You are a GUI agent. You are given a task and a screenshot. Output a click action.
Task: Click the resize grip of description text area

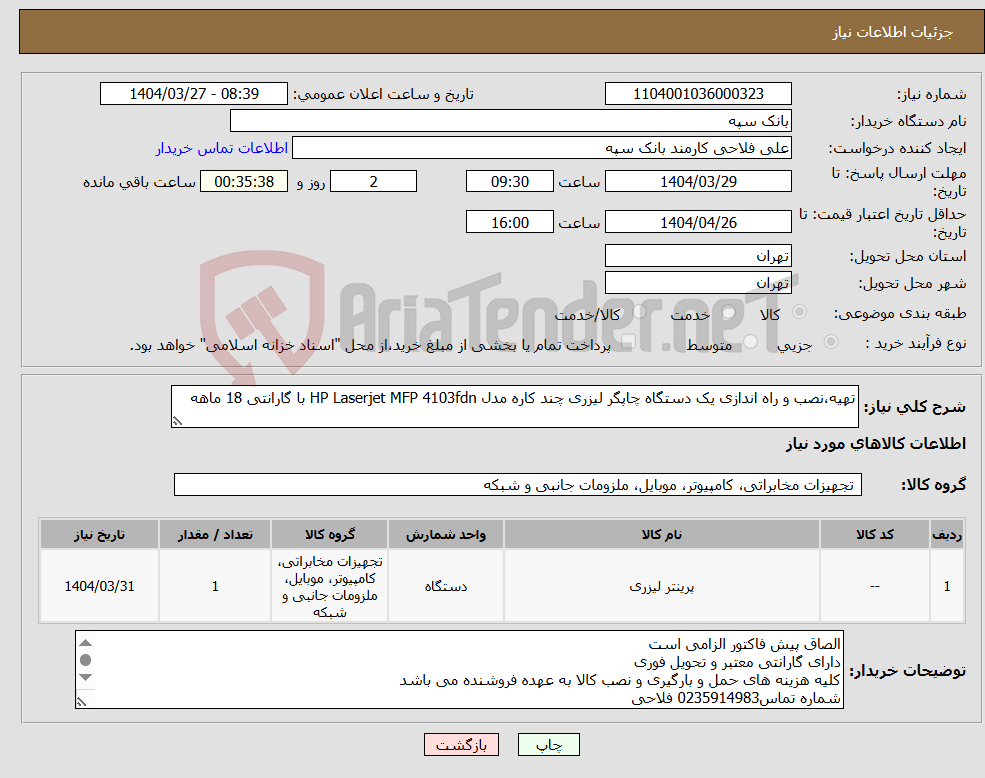(x=177, y=422)
